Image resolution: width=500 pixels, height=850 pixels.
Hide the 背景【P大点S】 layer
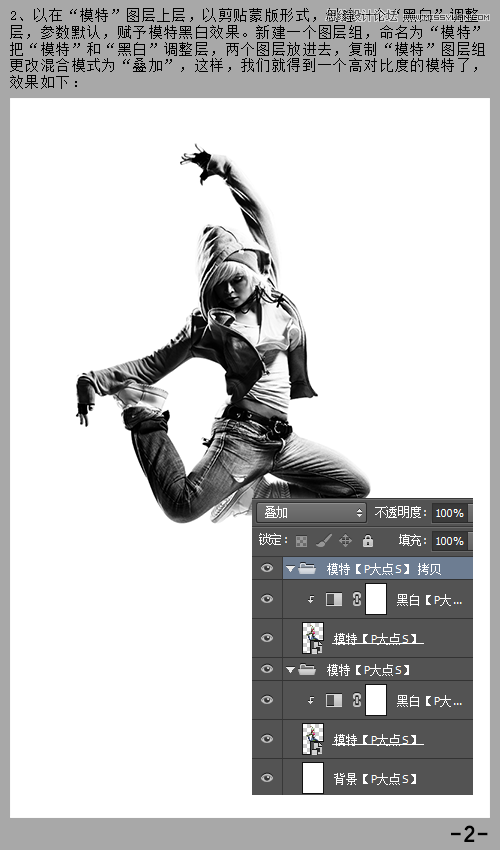pyautogui.click(x=267, y=778)
